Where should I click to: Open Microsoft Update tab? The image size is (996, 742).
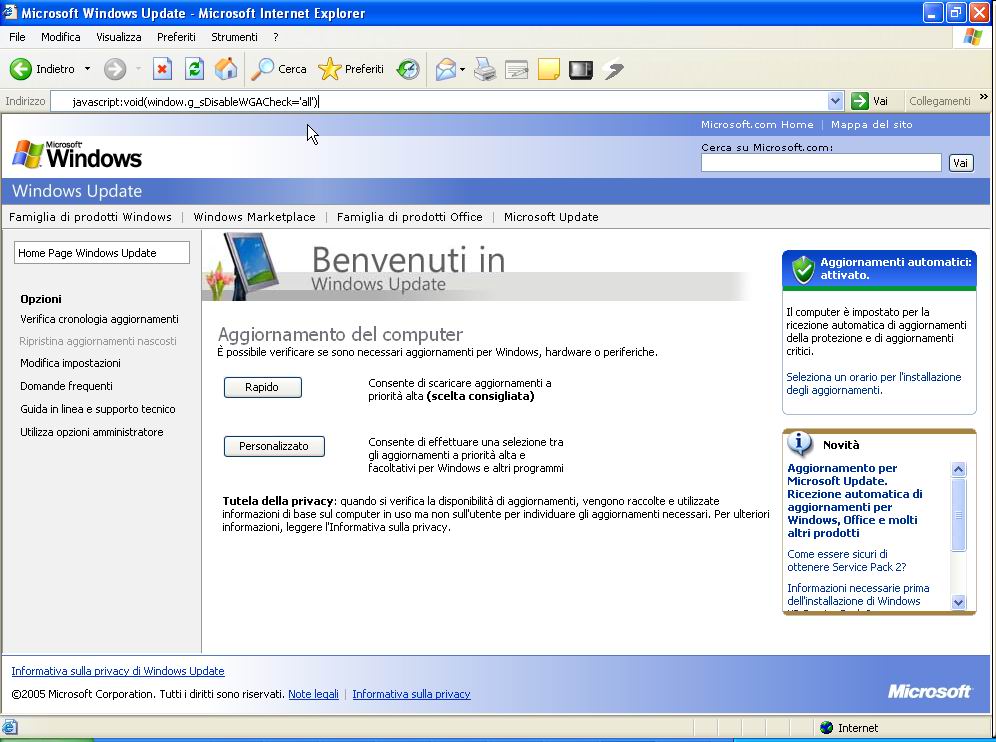[x=551, y=217]
